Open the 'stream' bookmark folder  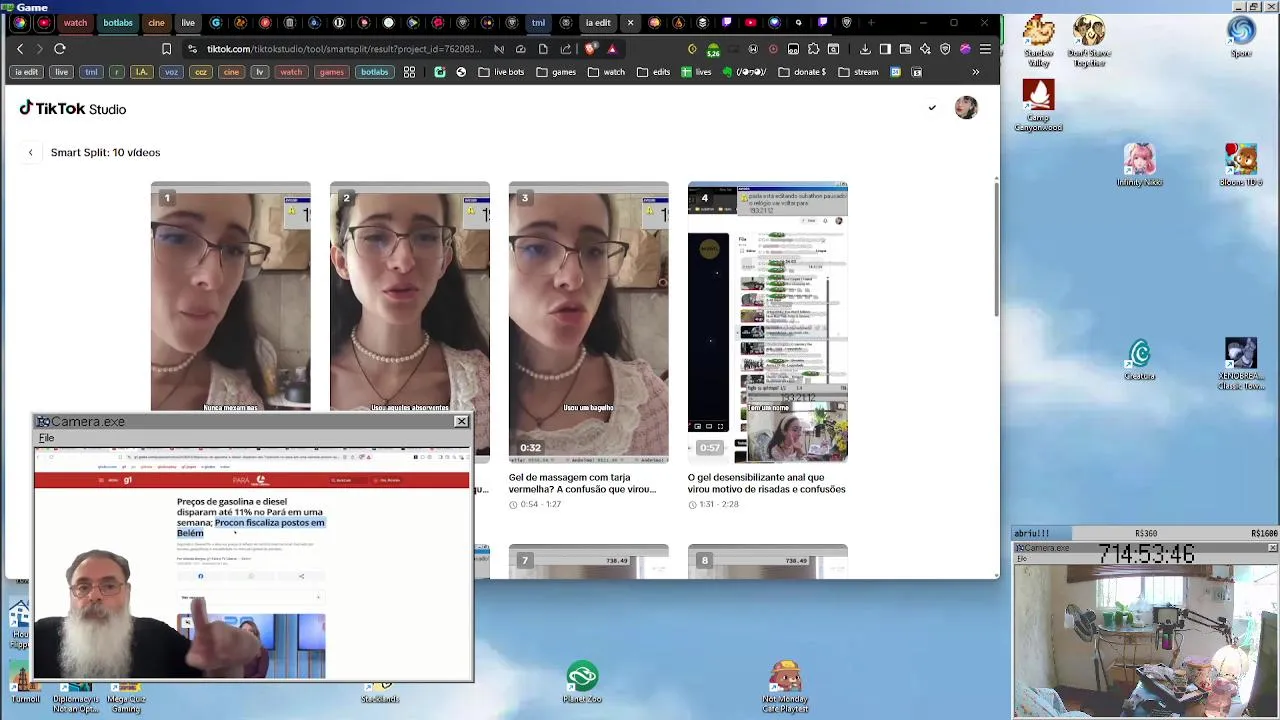[x=858, y=72]
